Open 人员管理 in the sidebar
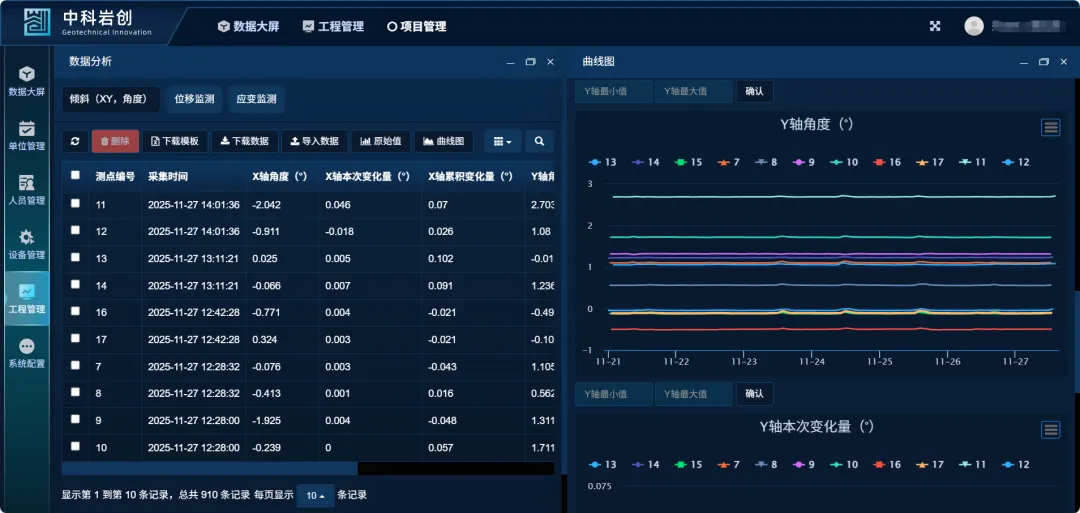 [x=27, y=190]
